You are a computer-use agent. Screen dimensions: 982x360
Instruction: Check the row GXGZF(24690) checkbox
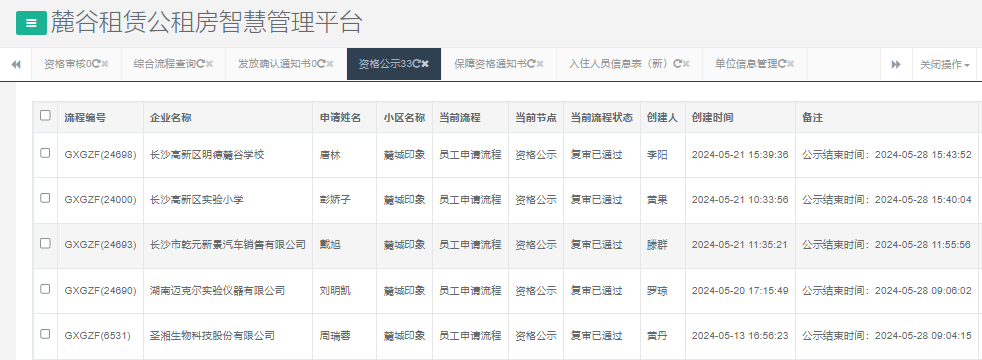45,289
